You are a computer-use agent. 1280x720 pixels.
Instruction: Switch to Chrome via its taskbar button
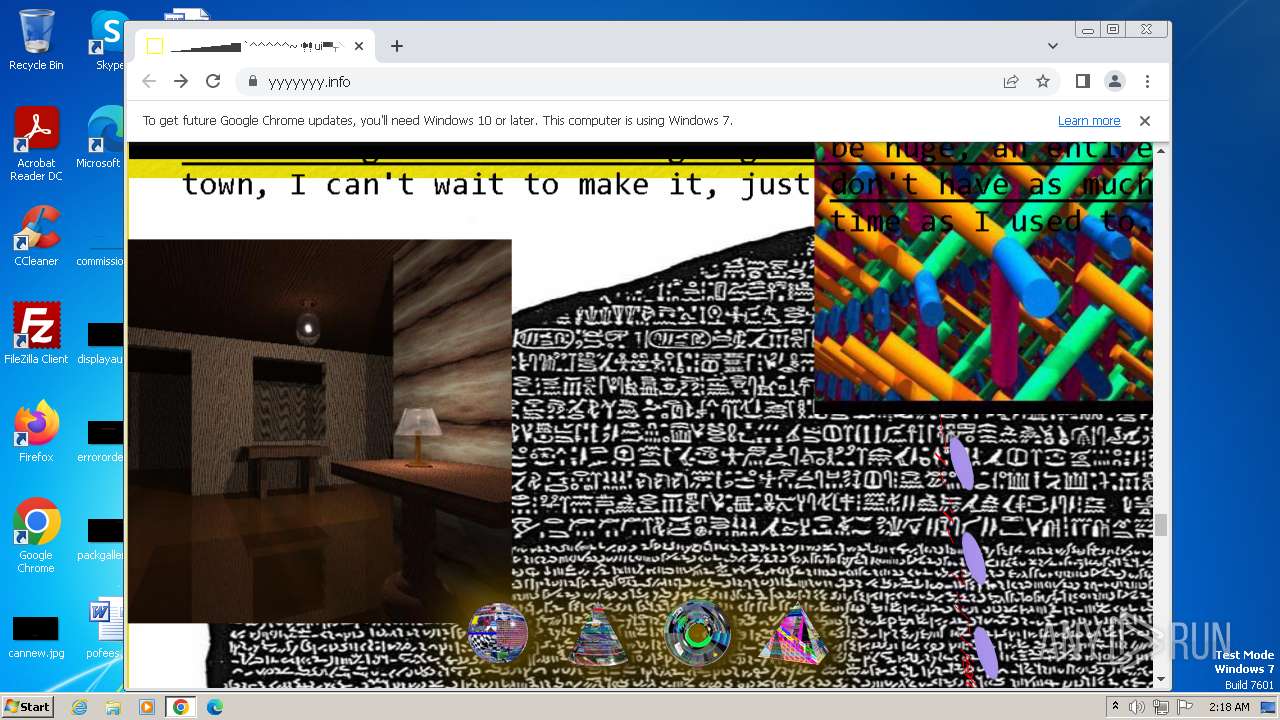click(181, 707)
